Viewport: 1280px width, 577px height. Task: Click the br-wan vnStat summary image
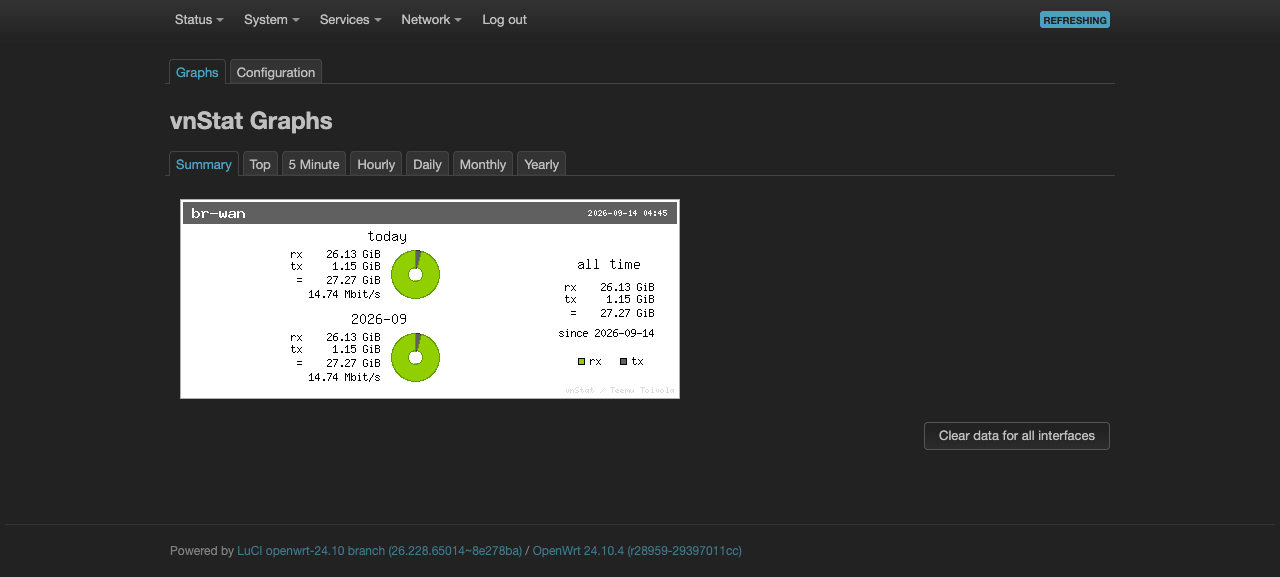pyautogui.click(x=430, y=299)
